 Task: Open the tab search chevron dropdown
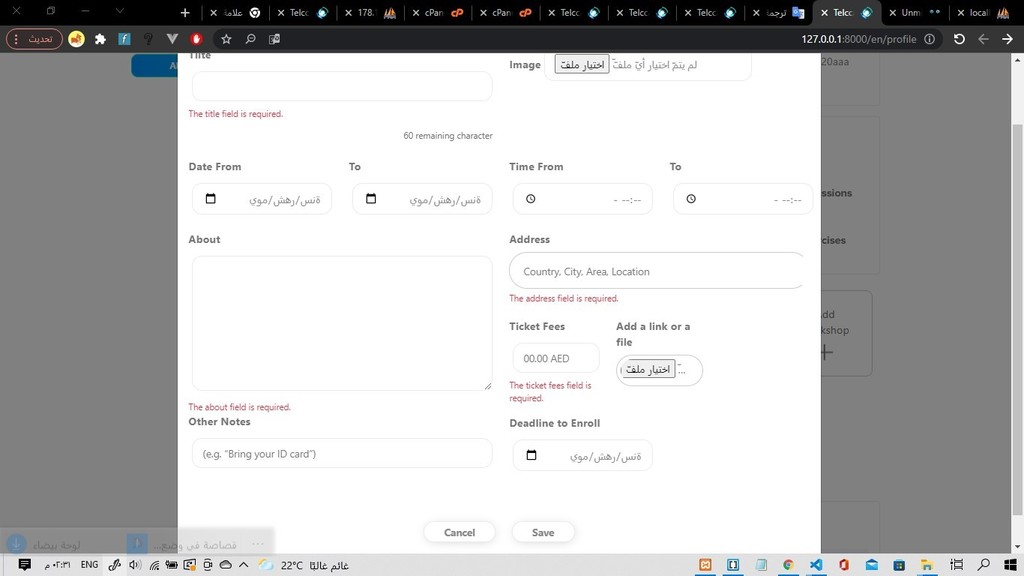(x=120, y=10)
